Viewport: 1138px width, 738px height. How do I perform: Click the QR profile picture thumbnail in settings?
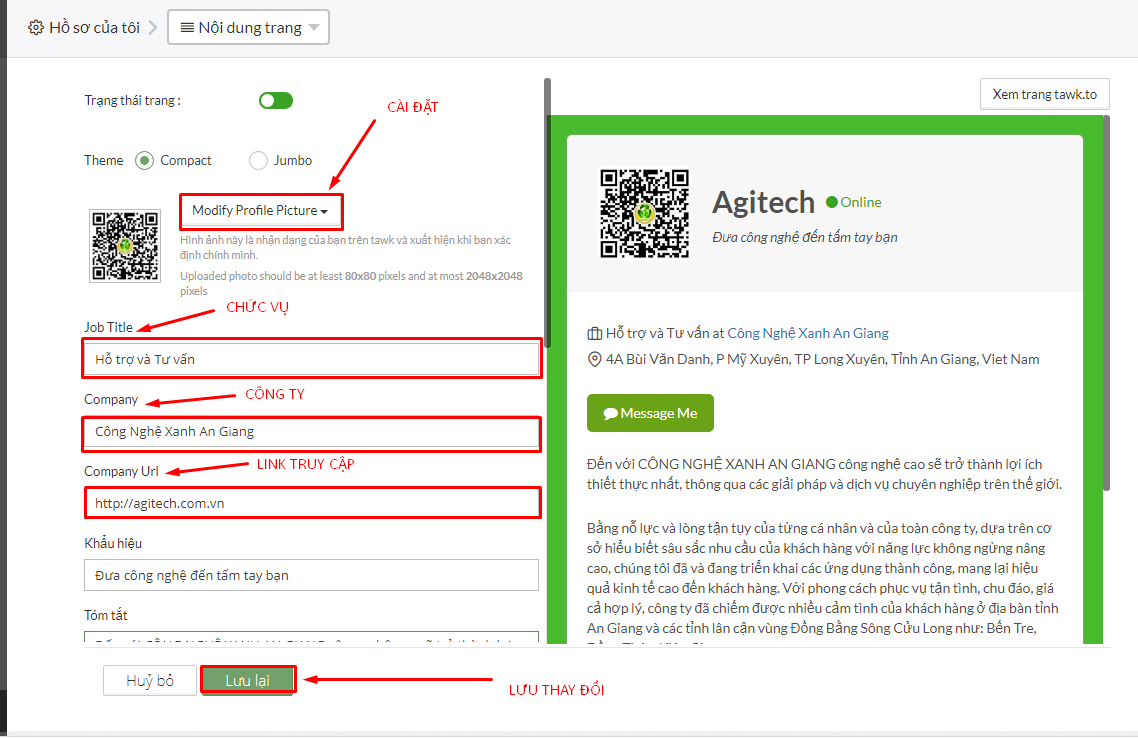tap(125, 245)
